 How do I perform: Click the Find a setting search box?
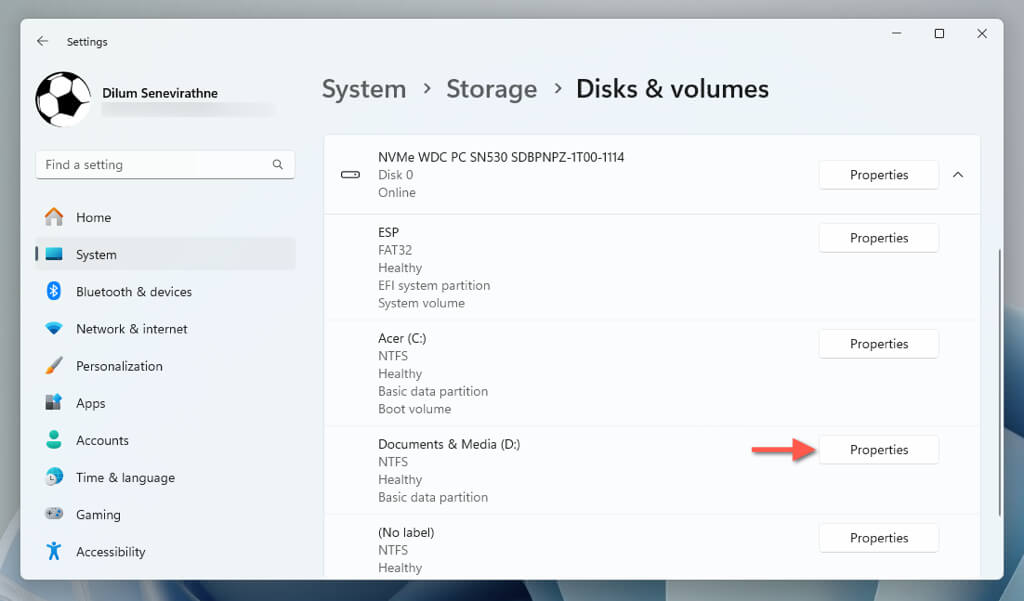click(155, 165)
